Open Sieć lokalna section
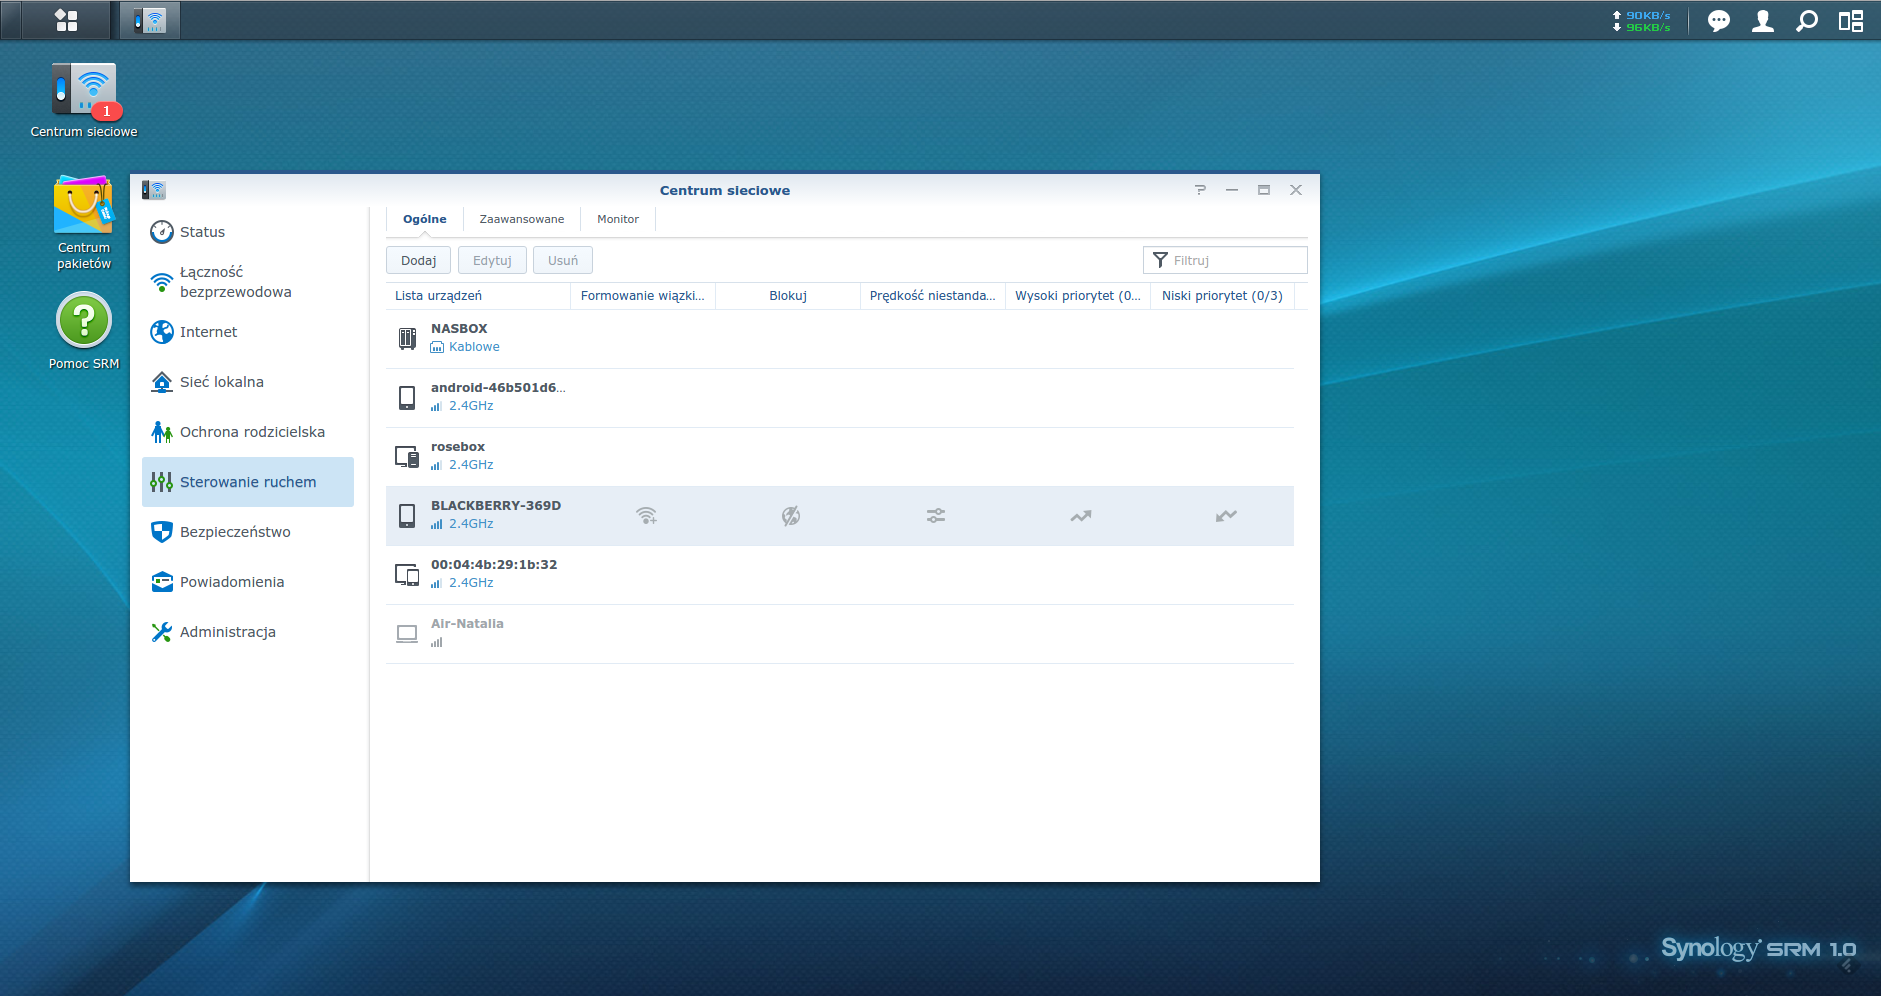Viewport: 1881px width, 996px height. (248, 382)
